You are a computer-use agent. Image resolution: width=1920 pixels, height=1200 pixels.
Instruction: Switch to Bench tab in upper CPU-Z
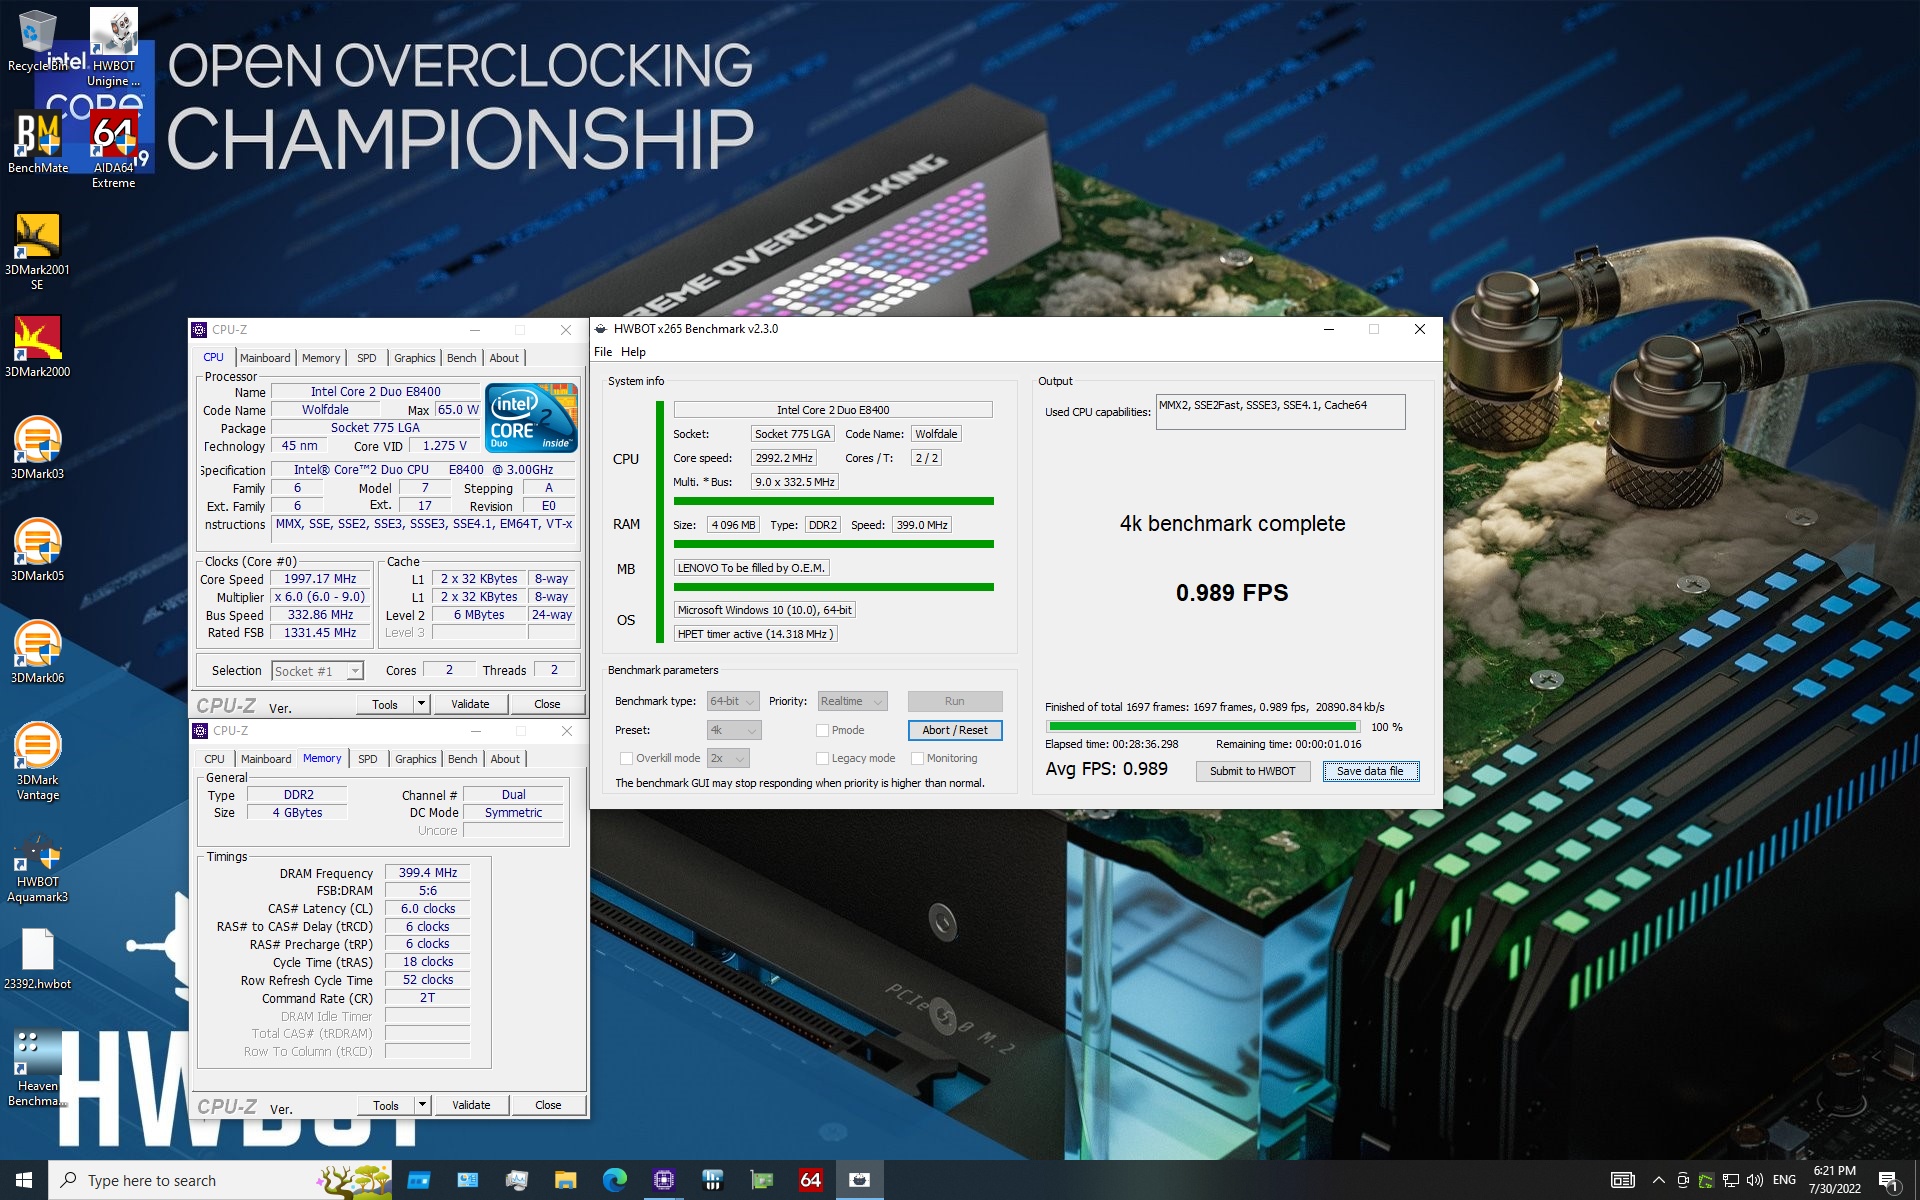tap(461, 358)
